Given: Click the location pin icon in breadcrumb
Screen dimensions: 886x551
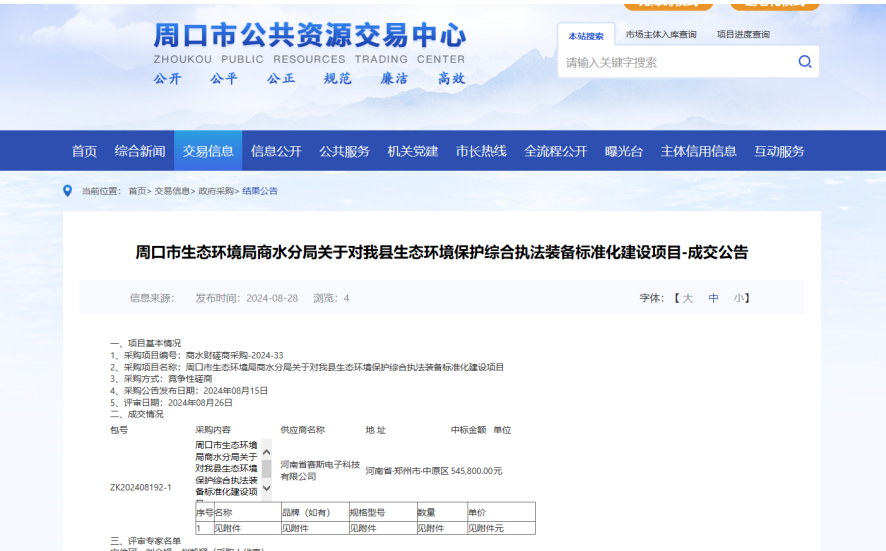Looking at the screenshot, I should point(67,191).
